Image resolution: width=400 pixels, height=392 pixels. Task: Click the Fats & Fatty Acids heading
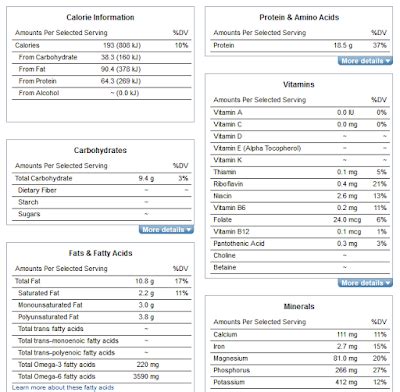(100, 253)
